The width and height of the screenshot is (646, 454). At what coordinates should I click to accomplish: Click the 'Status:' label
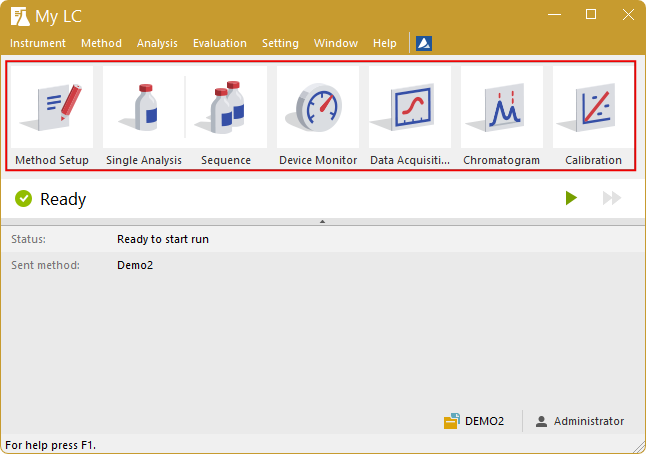tap(28, 239)
